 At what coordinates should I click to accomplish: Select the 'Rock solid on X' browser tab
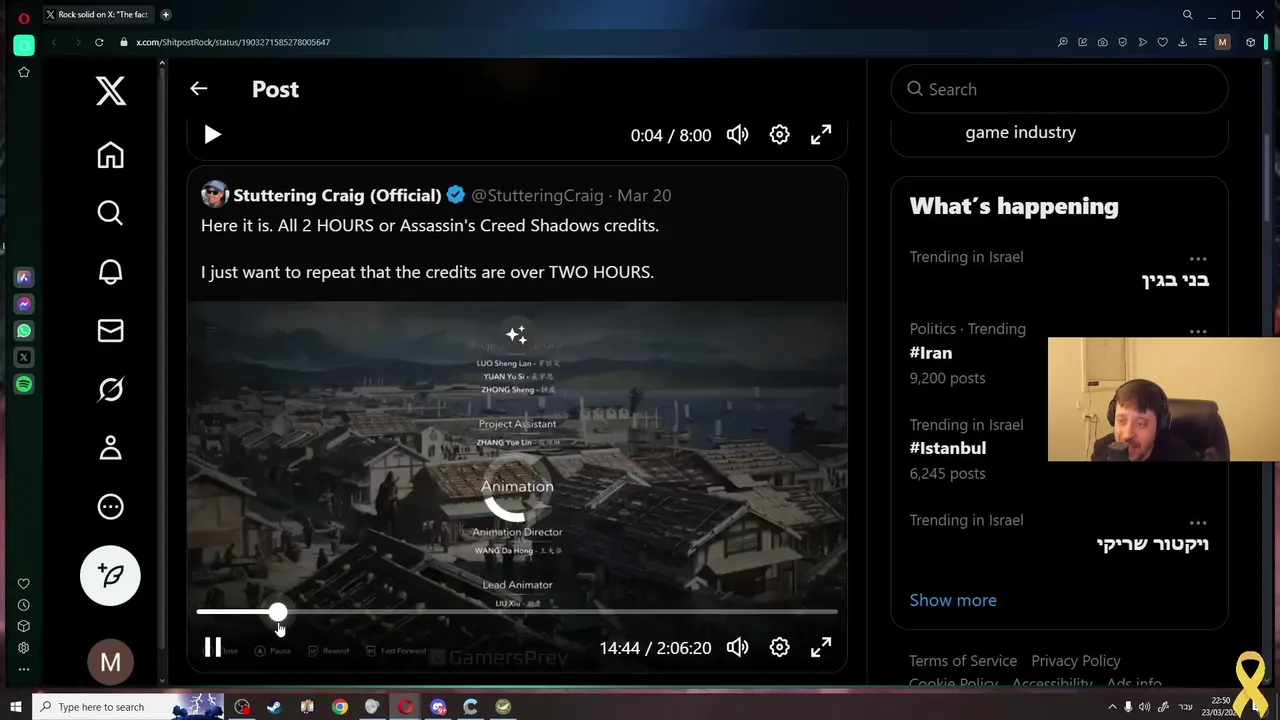coord(97,14)
